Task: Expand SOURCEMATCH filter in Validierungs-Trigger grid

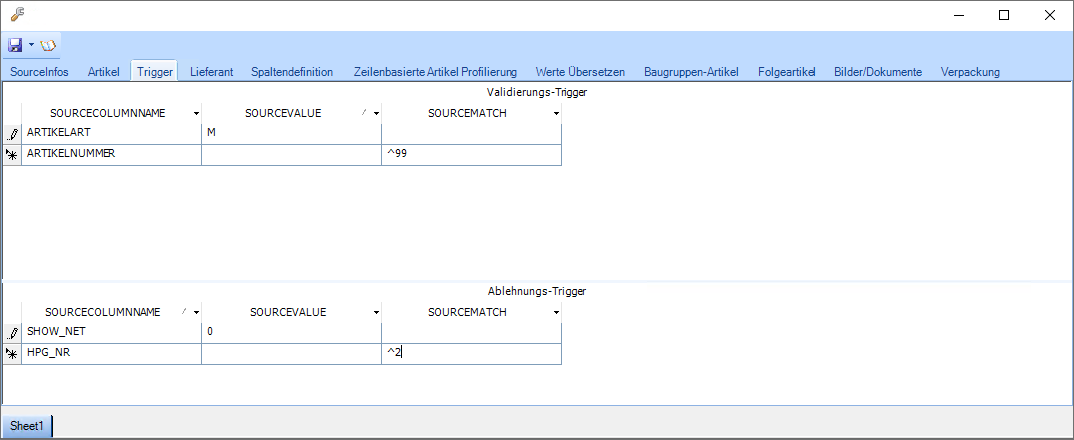Action: click(x=556, y=114)
